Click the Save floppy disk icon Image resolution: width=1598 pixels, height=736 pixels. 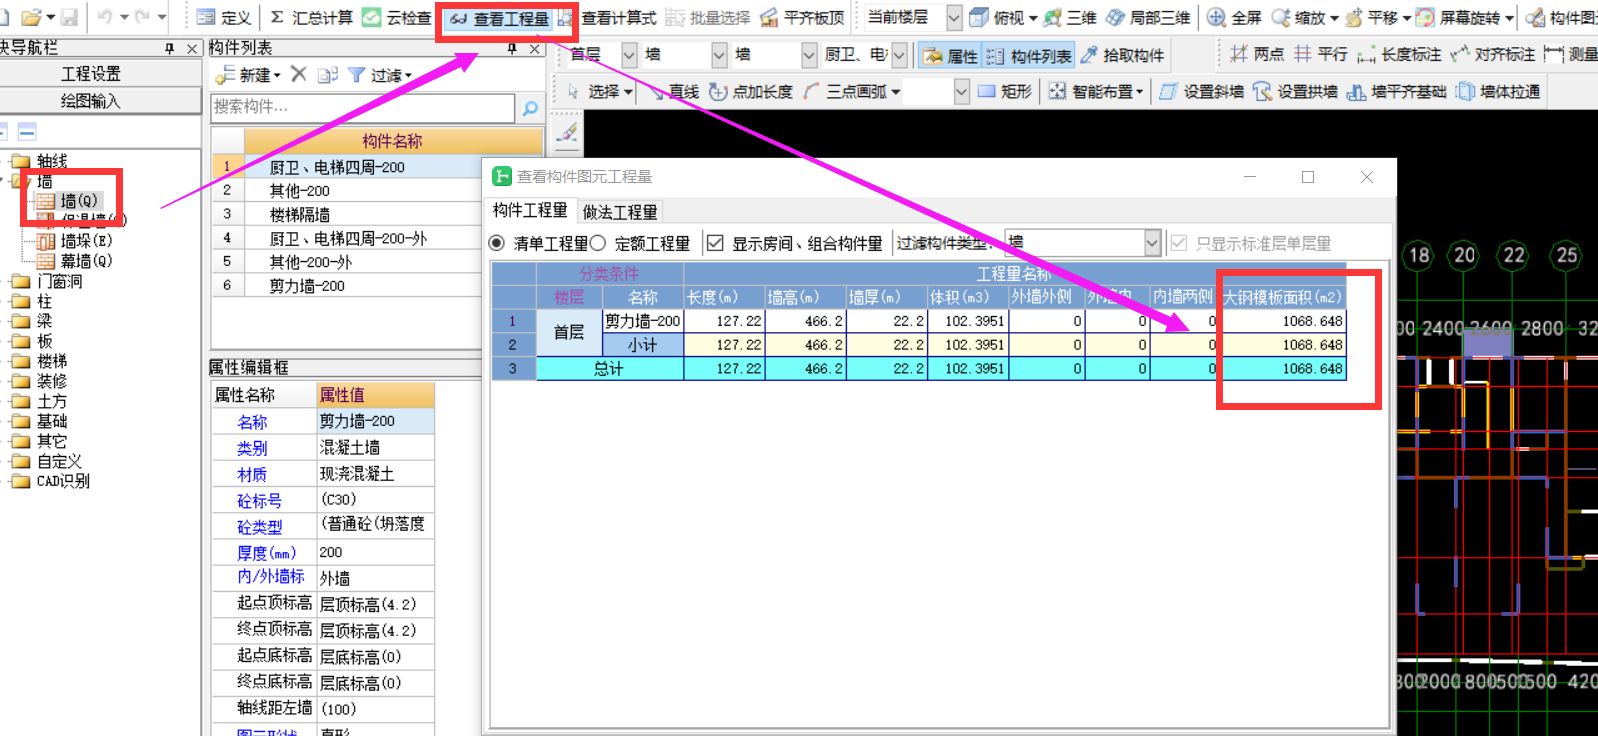(69, 17)
